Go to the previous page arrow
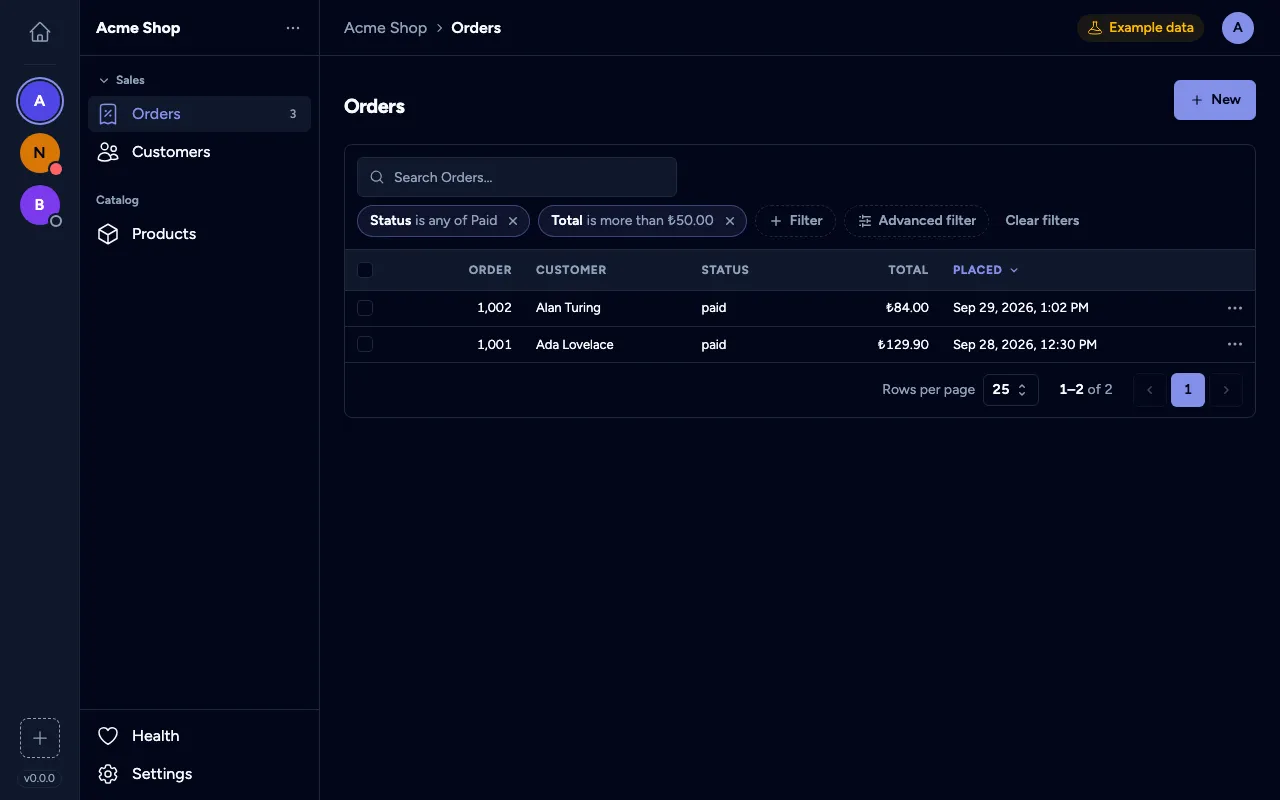The width and height of the screenshot is (1280, 800). click(1150, 390)
